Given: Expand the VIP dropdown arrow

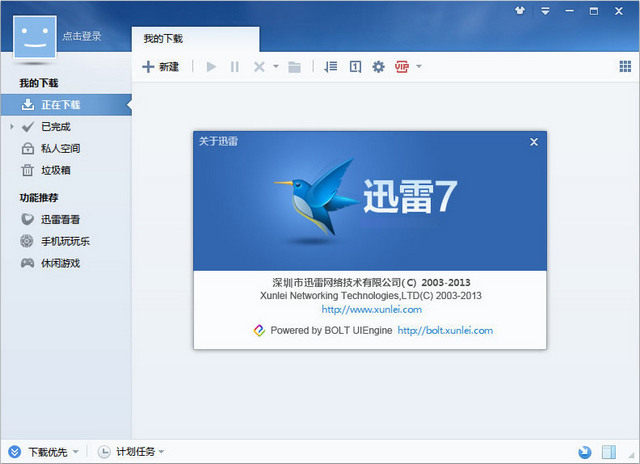Looking at the screenshot, I should click(419, 66).
